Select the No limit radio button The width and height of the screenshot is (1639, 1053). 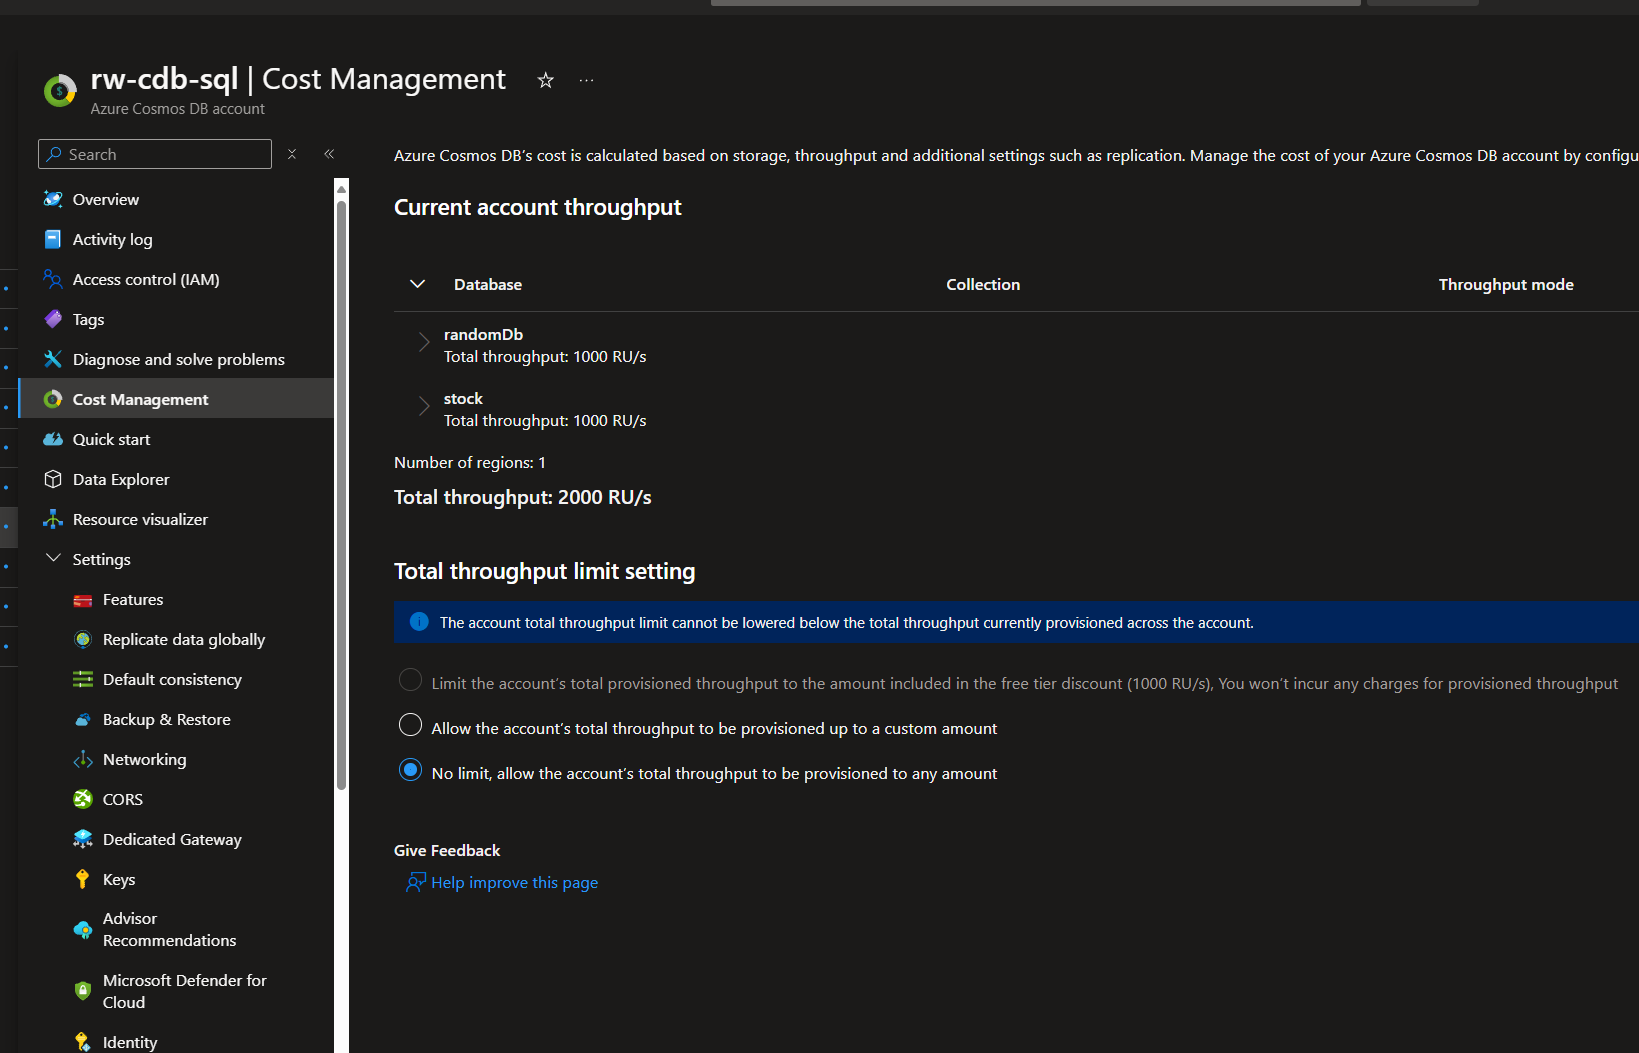pos(410,770)
